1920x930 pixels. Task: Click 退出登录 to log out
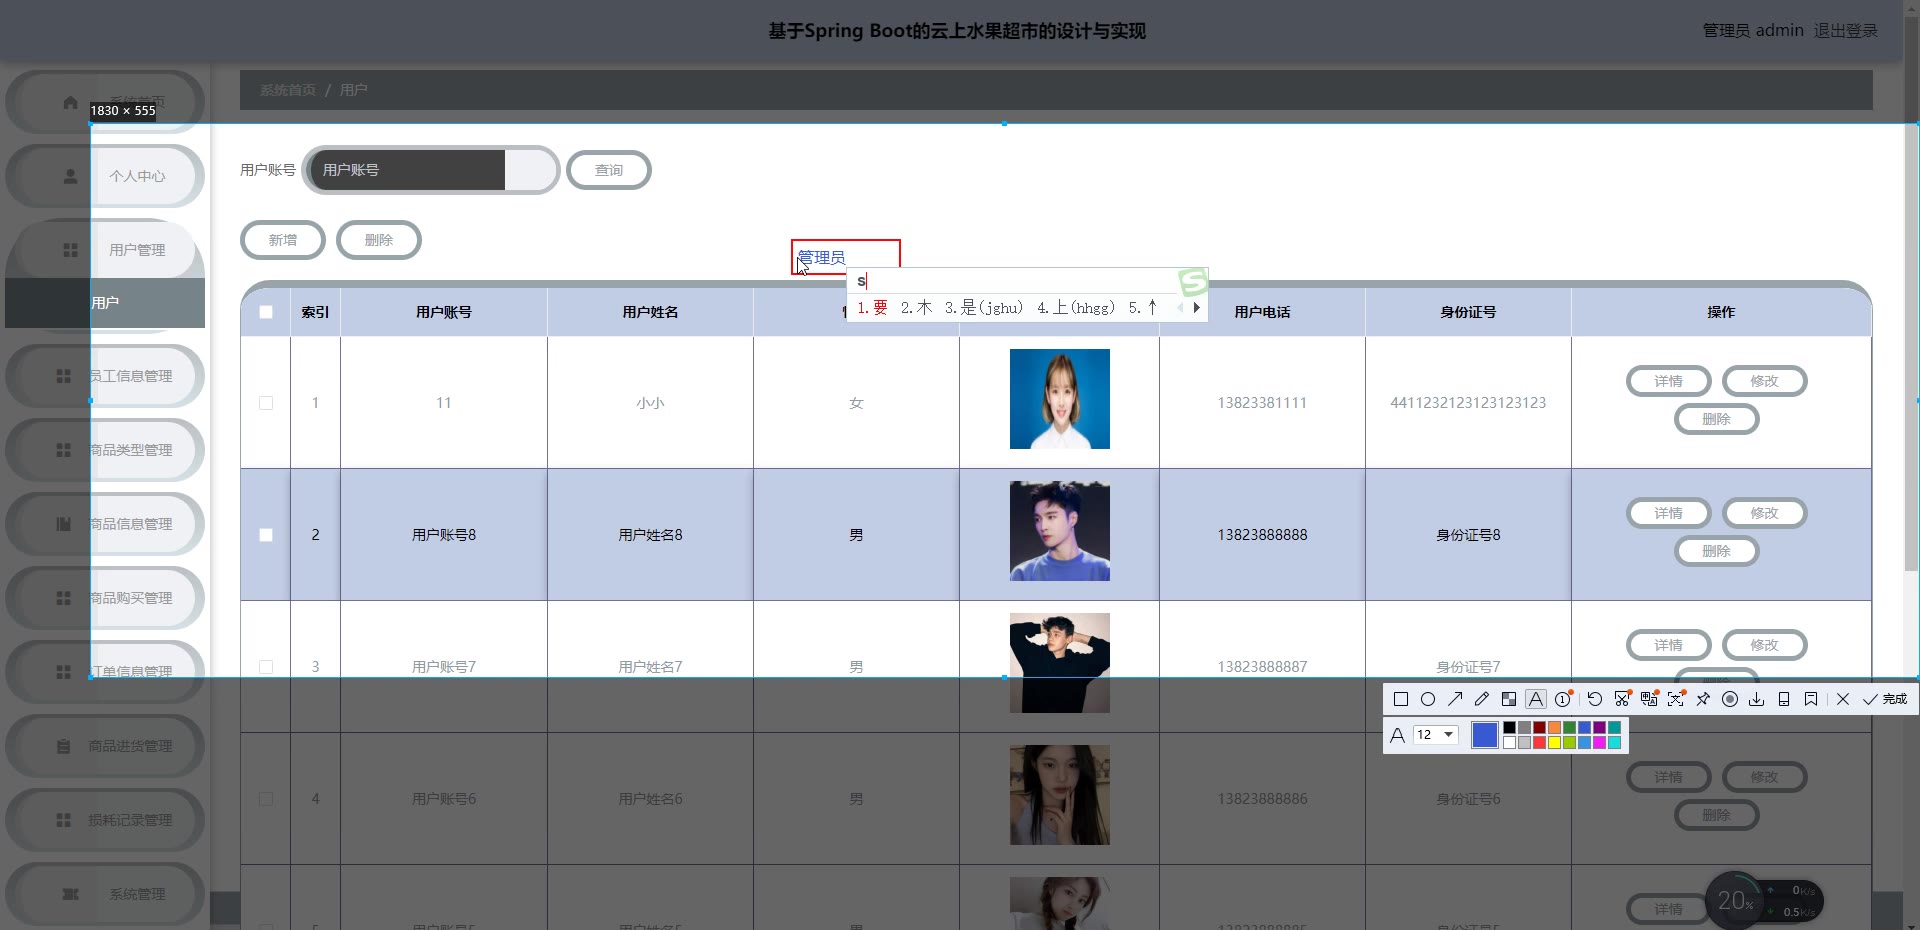[x=1846, y=31]
